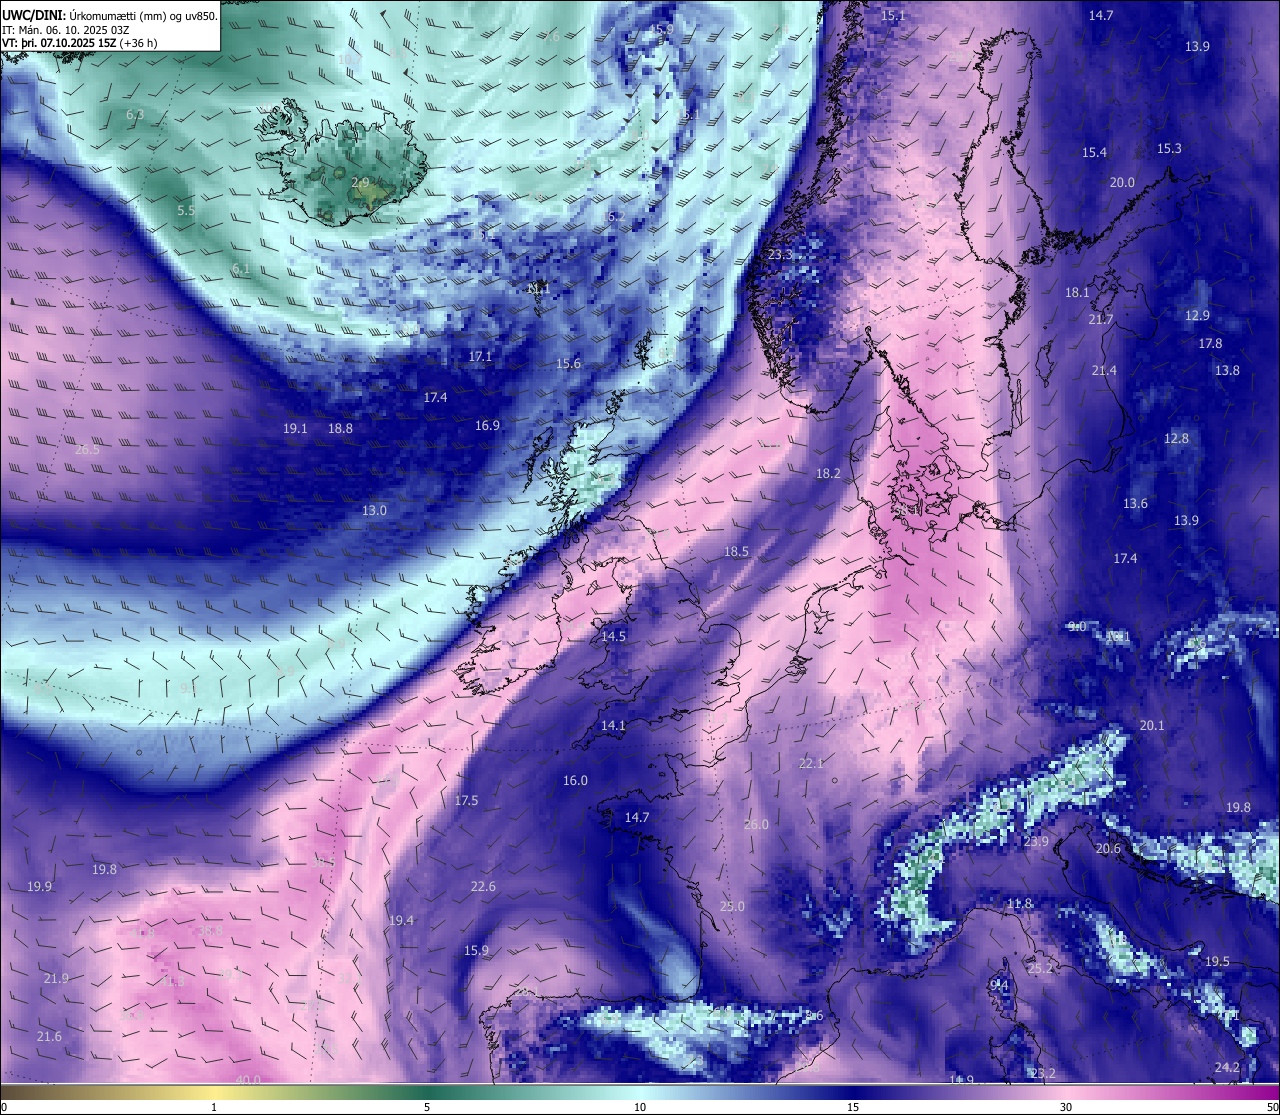Click the 17.8 value in the east
Image resolution: width=1280 pixels, height=1115 pixels.
point(1210,343)
